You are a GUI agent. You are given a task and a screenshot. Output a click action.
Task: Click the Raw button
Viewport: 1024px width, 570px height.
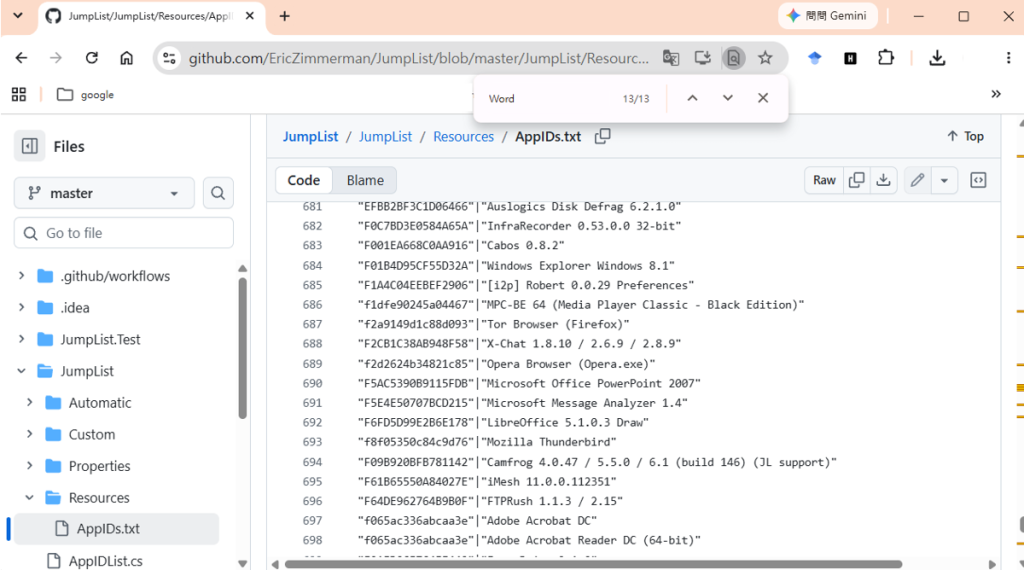[824, 180]
